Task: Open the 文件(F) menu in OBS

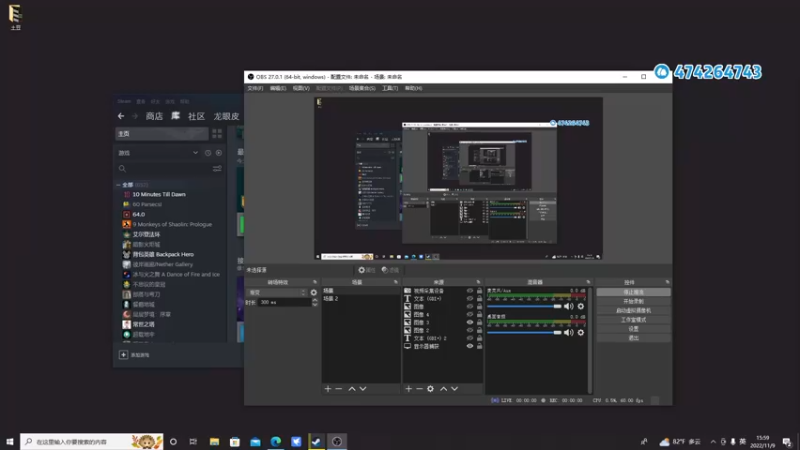Action: pyautogui.click(x=255, y=88)
